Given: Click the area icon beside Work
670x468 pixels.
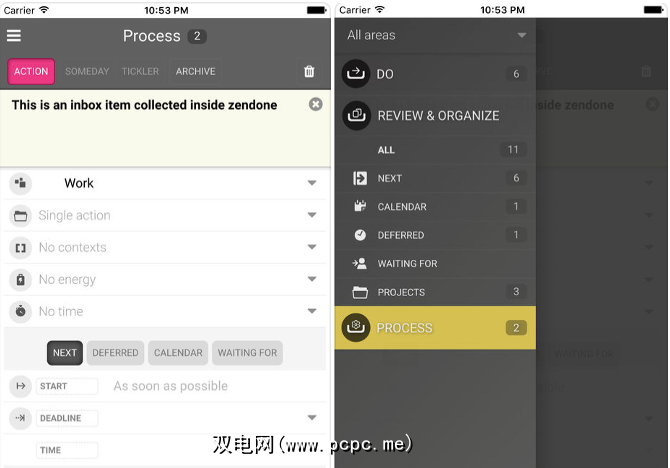Looking at the screenshot, I should pyautogui.click(x=20, y=183).
